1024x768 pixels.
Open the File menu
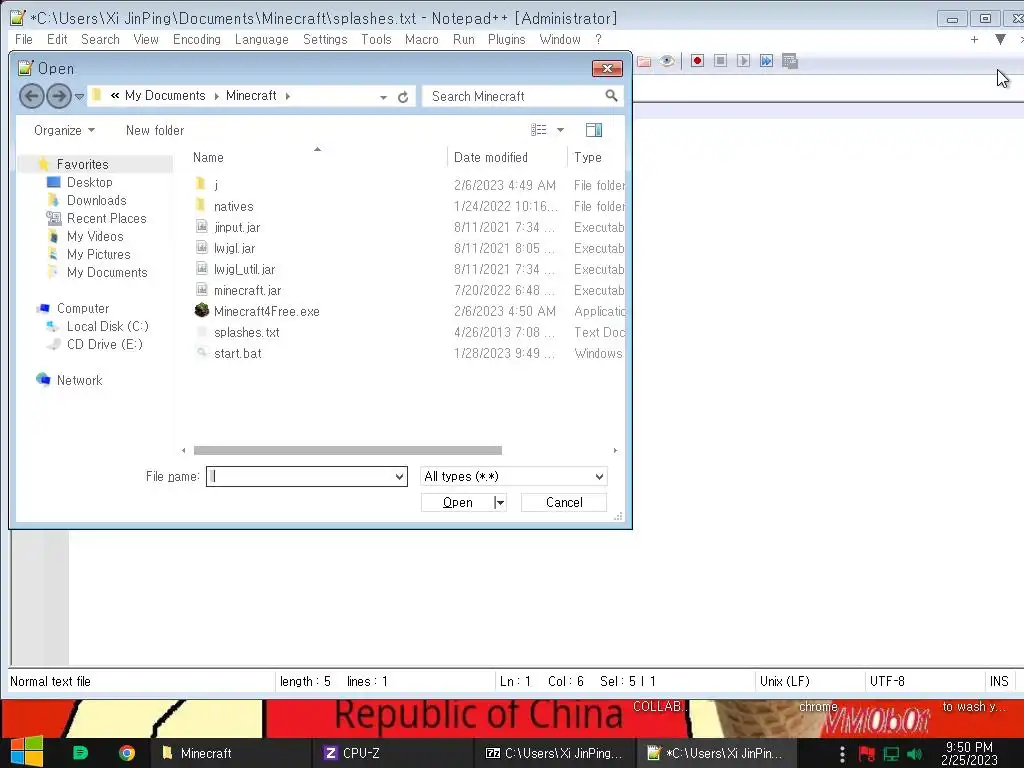(24, 39)
